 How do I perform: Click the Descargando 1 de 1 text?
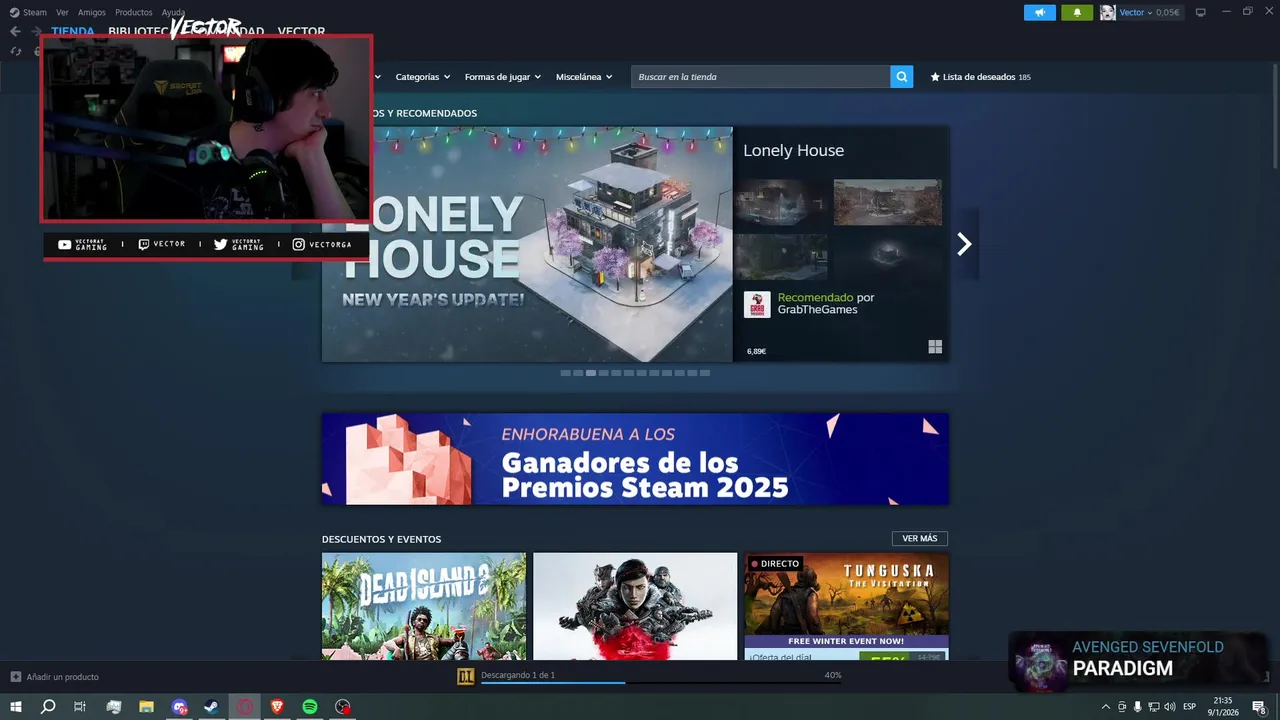518,675
